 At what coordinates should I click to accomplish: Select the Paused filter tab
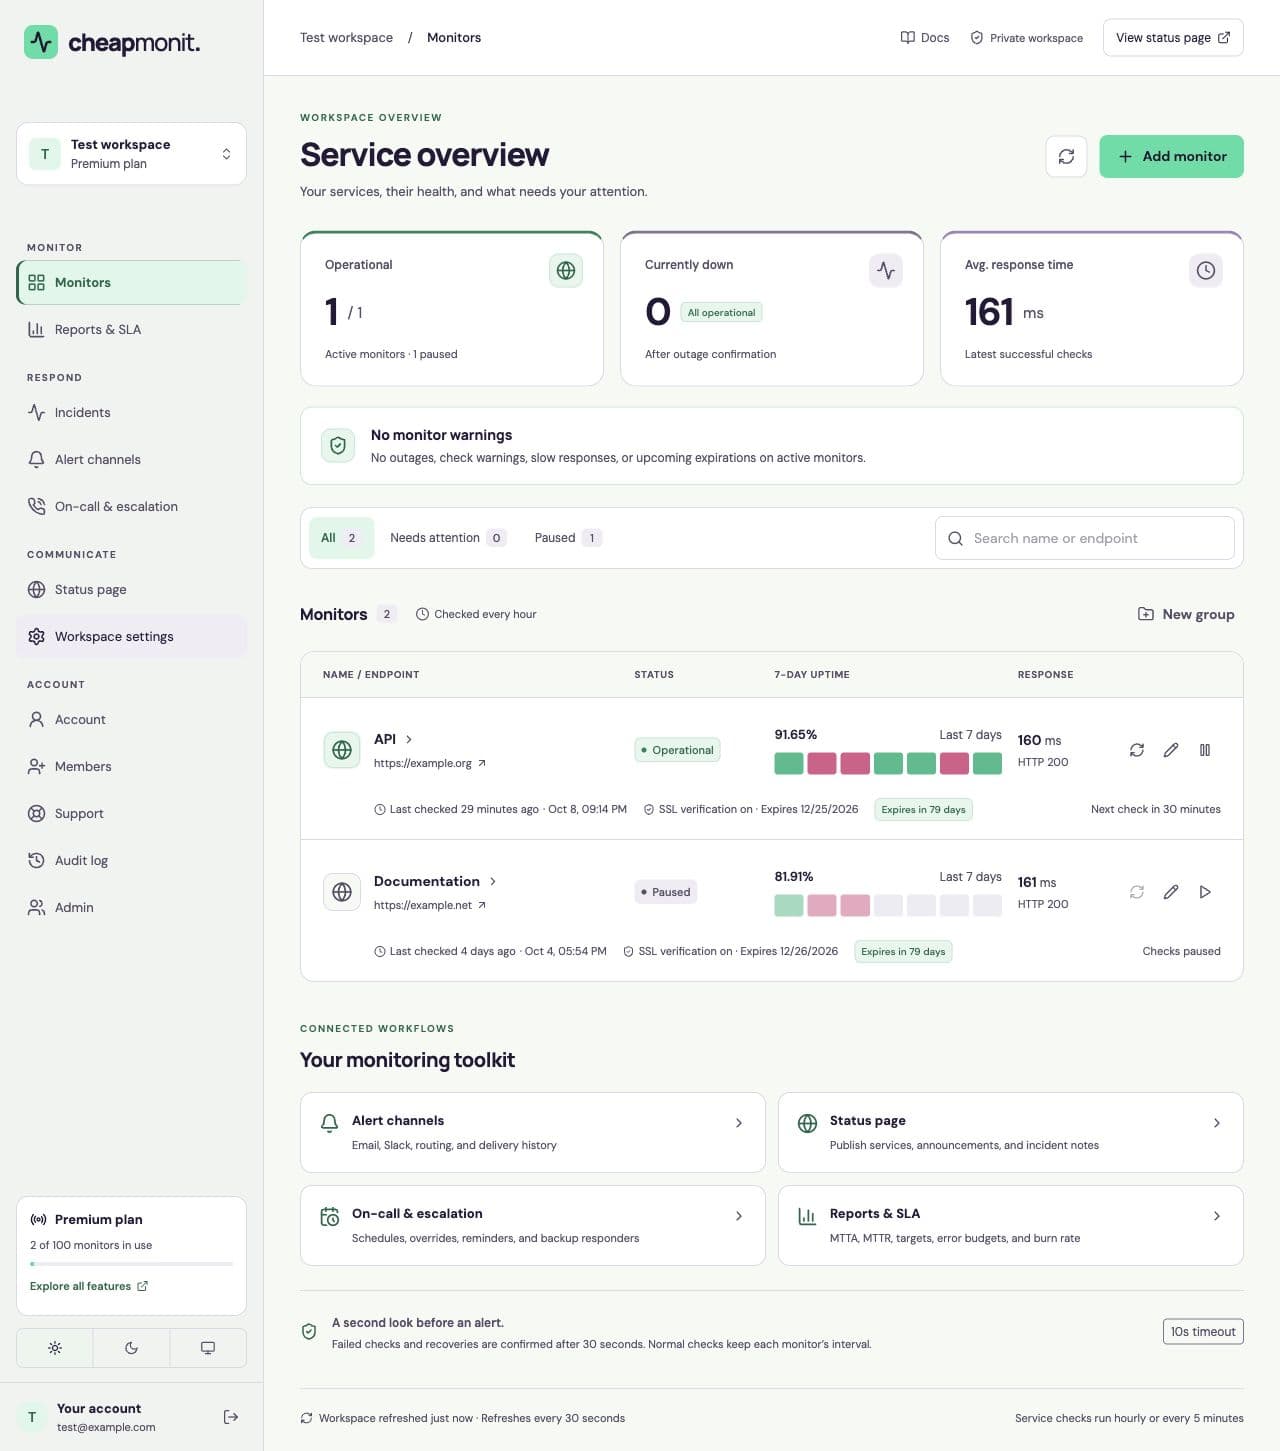point(567,538)
